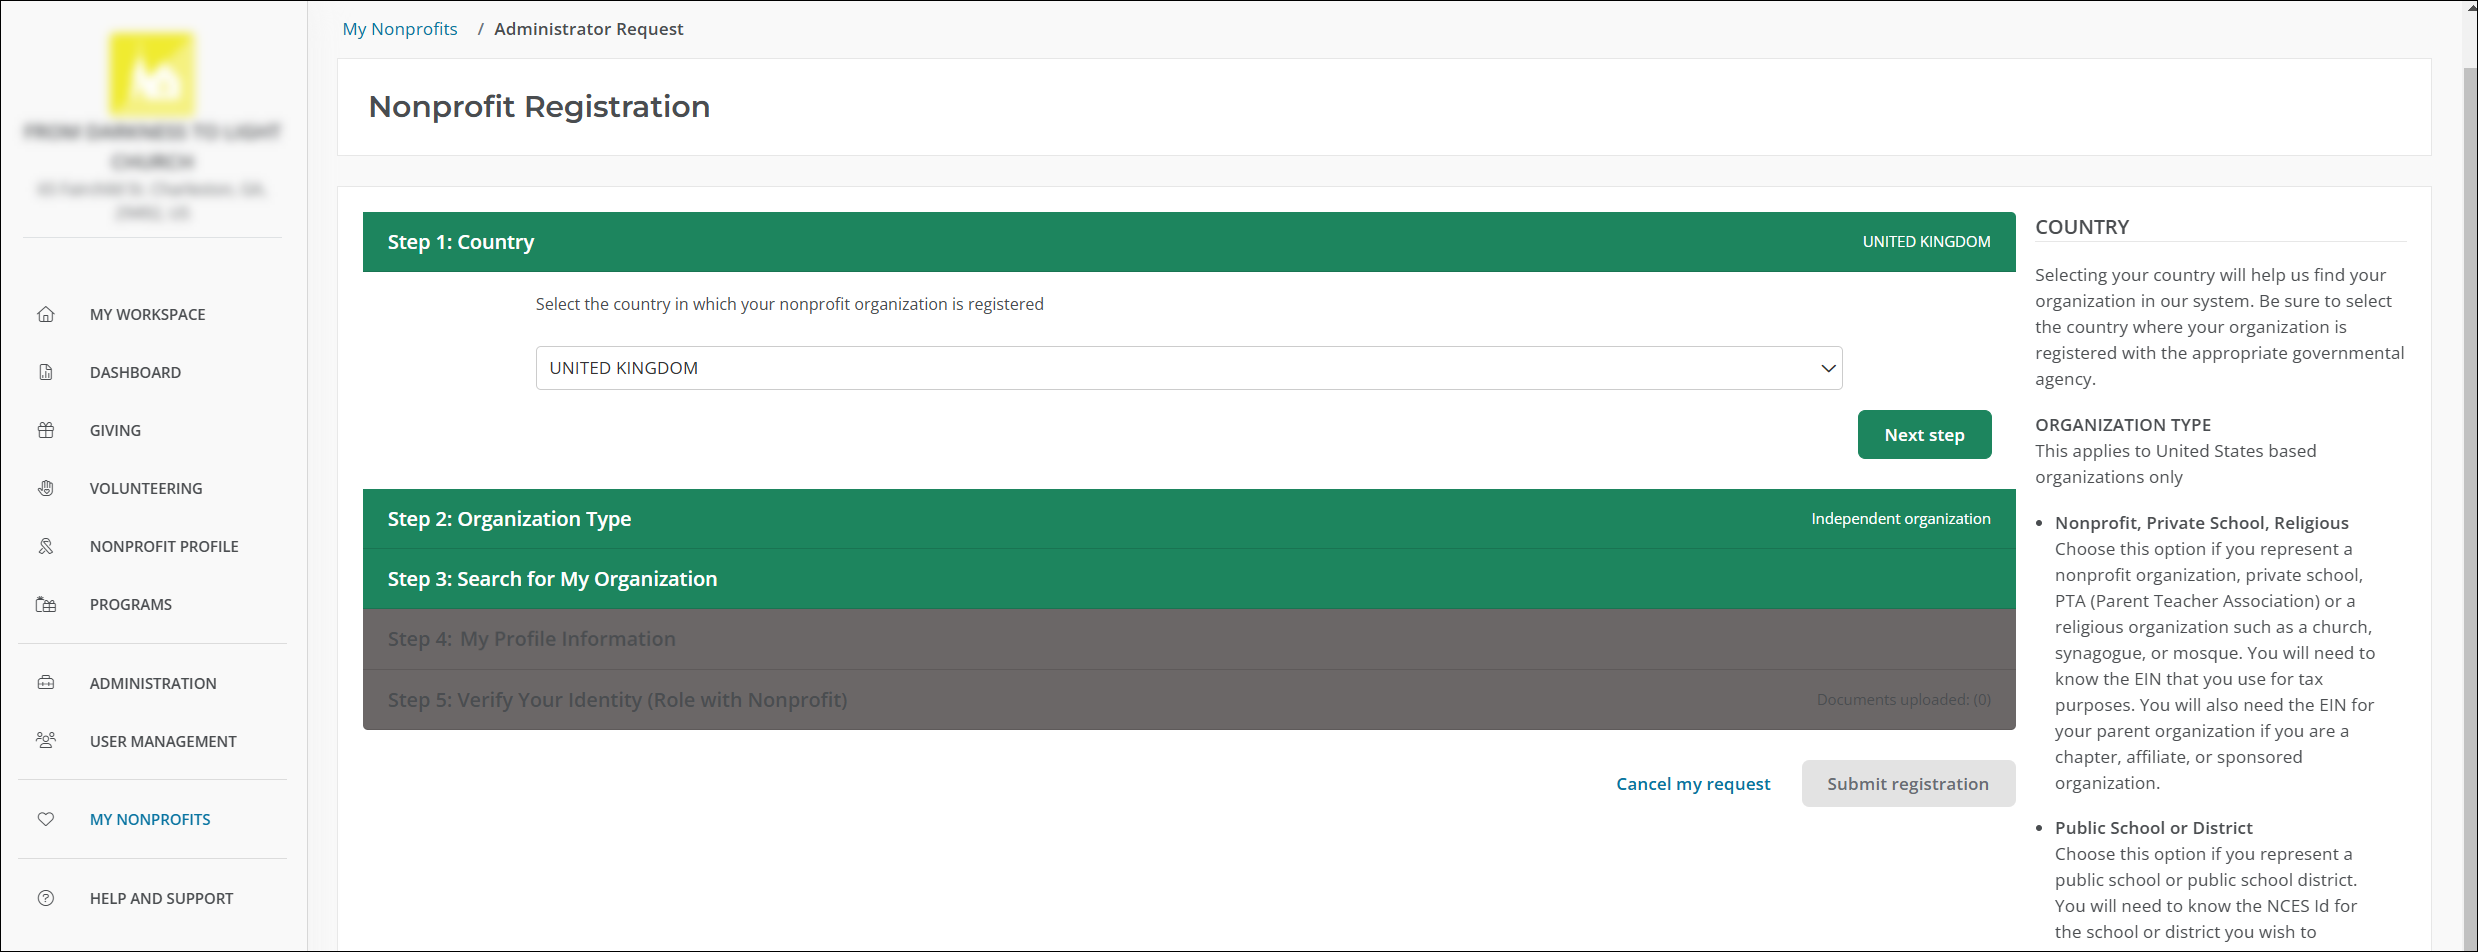Screen dimensions: 2478x952
Task: Open the UNITED KINGDOM country dropdown
Action: [x=1188, y=368]
